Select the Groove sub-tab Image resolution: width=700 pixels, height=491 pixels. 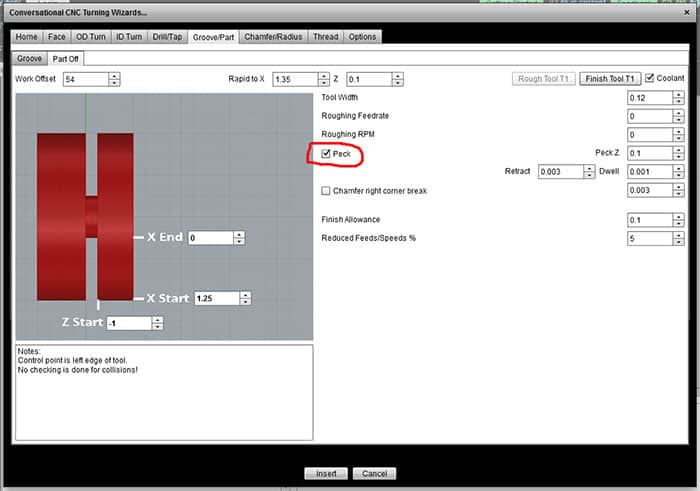tap(30, 59)
